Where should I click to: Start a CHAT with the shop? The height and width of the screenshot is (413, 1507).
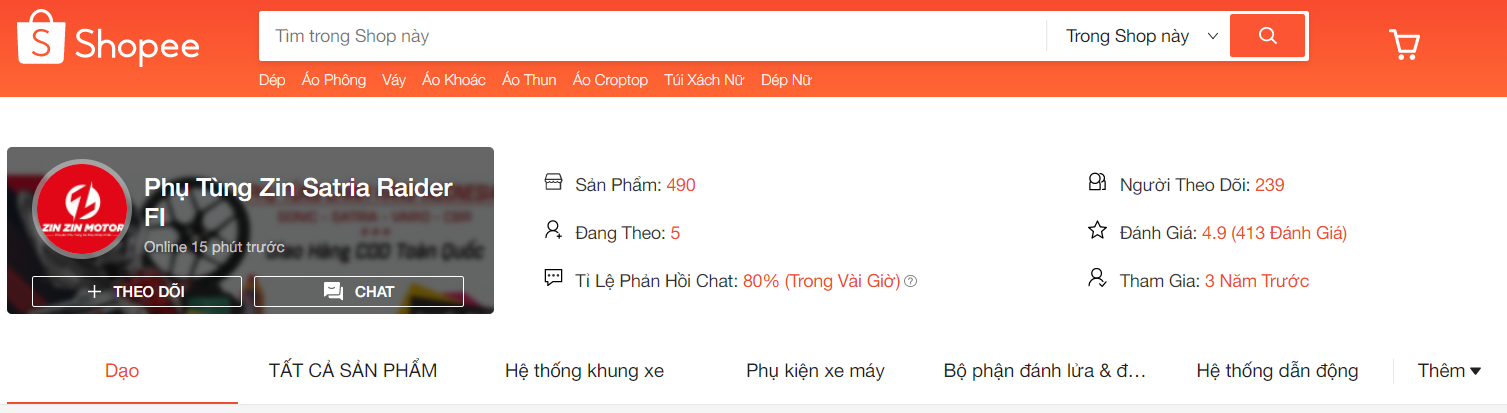coord(359,291)
